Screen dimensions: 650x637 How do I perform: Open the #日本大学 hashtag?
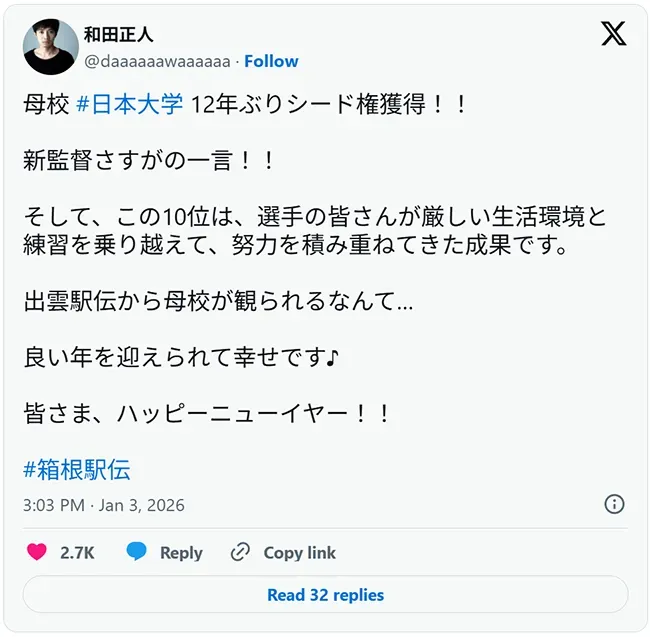pyautogui.click(x=129, y=104)
